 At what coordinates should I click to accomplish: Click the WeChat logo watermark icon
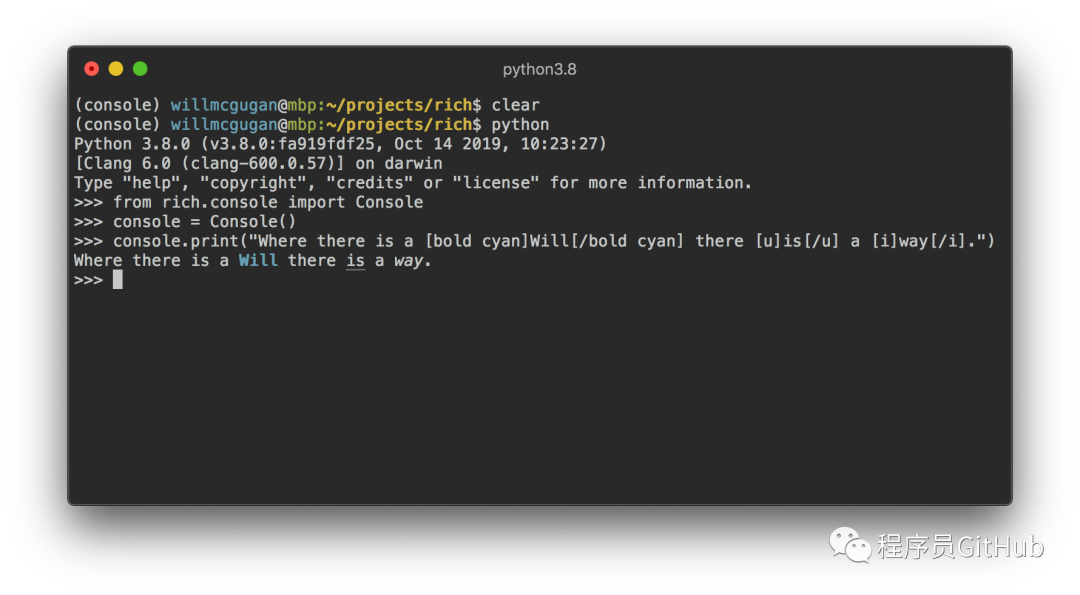pyautogui.click(x=849, y=545)
